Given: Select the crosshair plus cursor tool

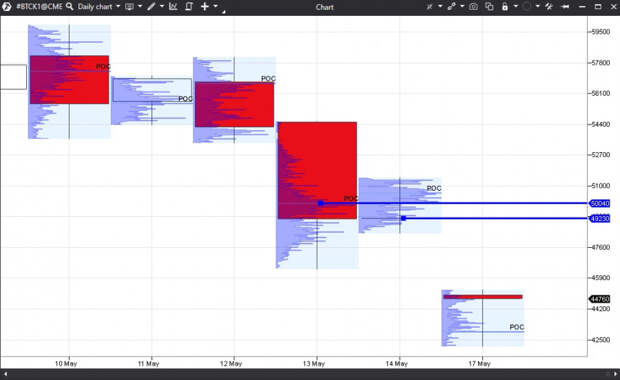Looking at the screenshot, I should point(204,6).
